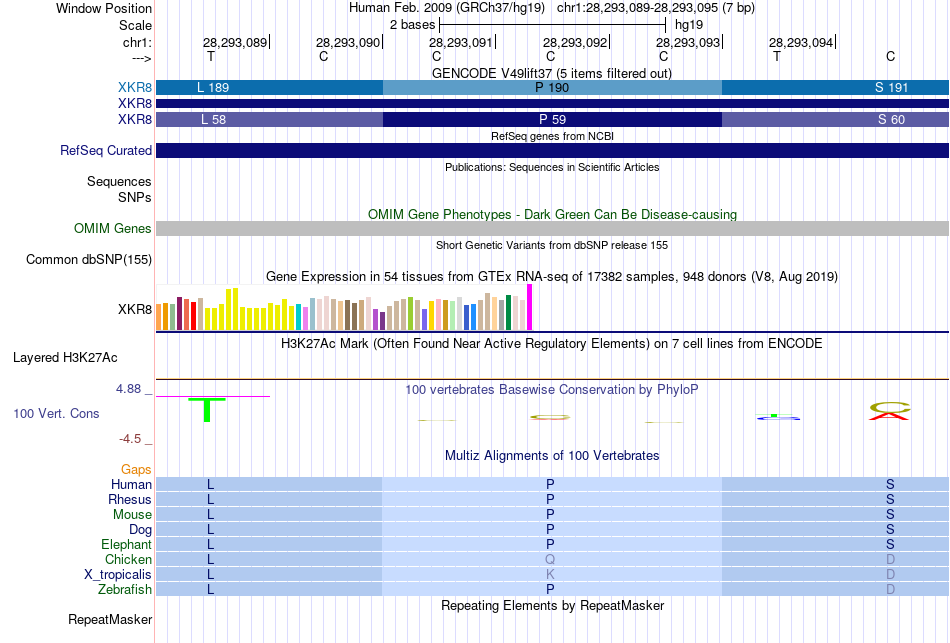Click the gray OMIM Genes bar
This screenshot has height=643, width=950.
point(552,228)
